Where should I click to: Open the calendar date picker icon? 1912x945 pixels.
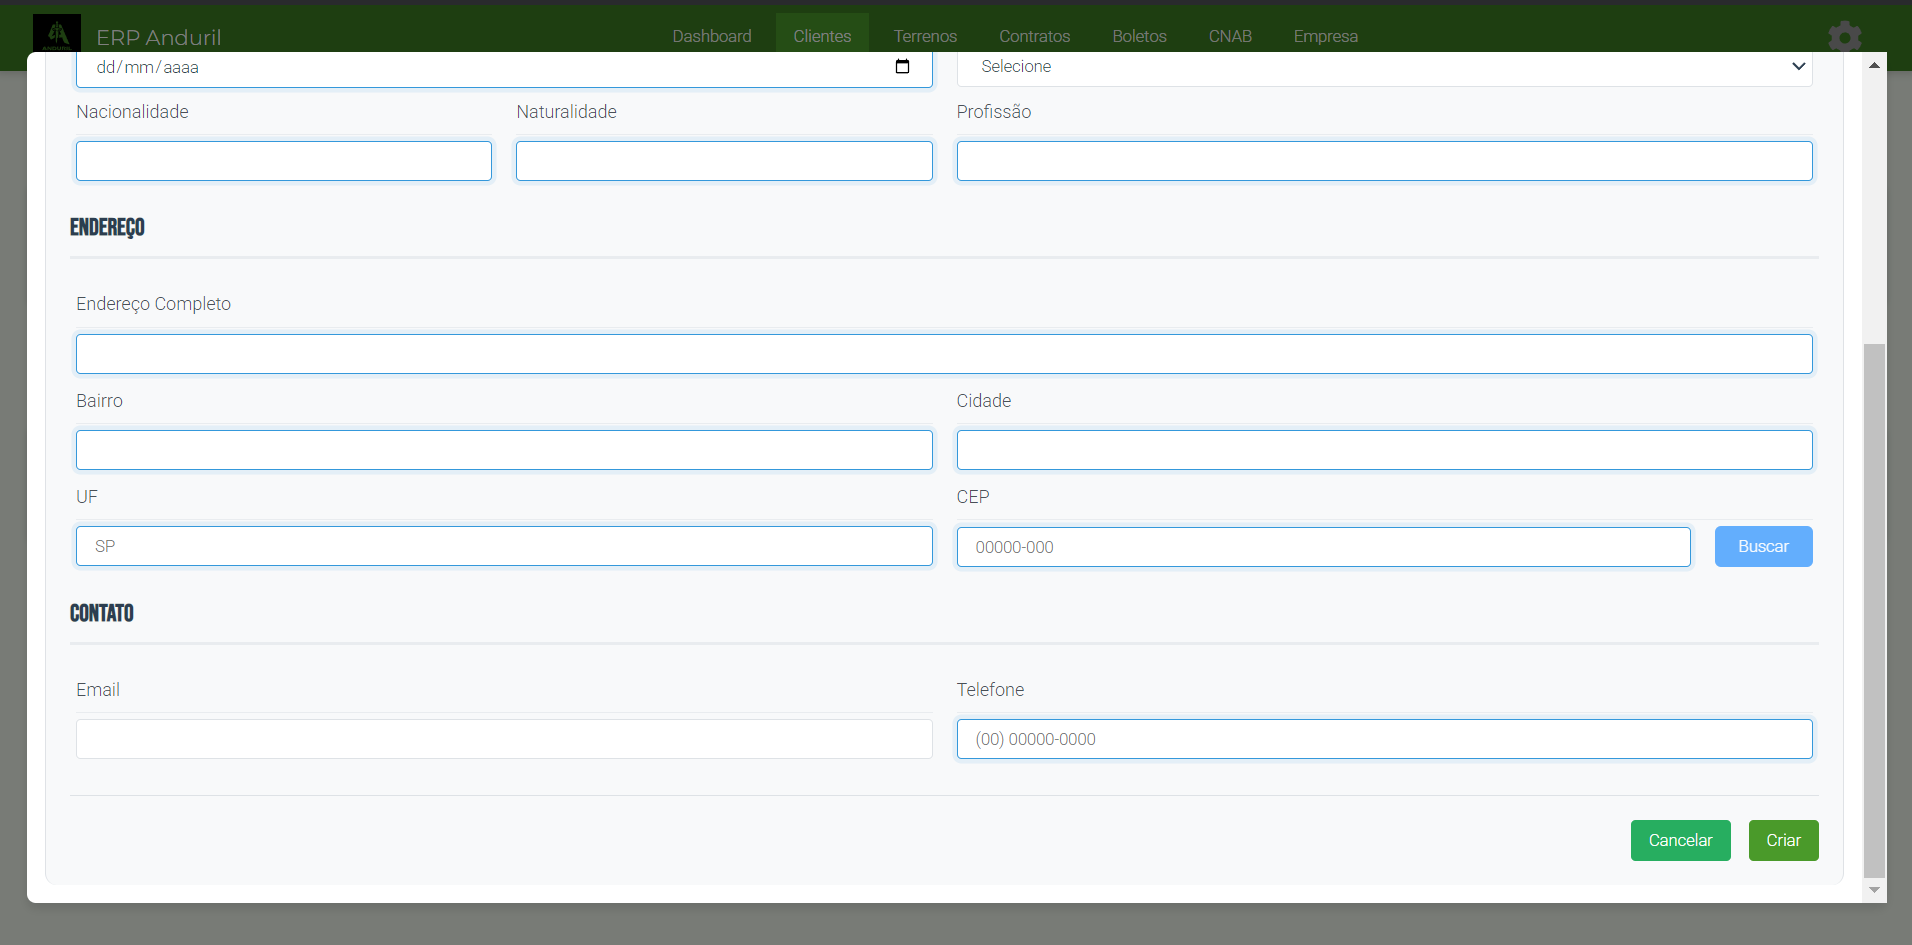pos(902,67)
